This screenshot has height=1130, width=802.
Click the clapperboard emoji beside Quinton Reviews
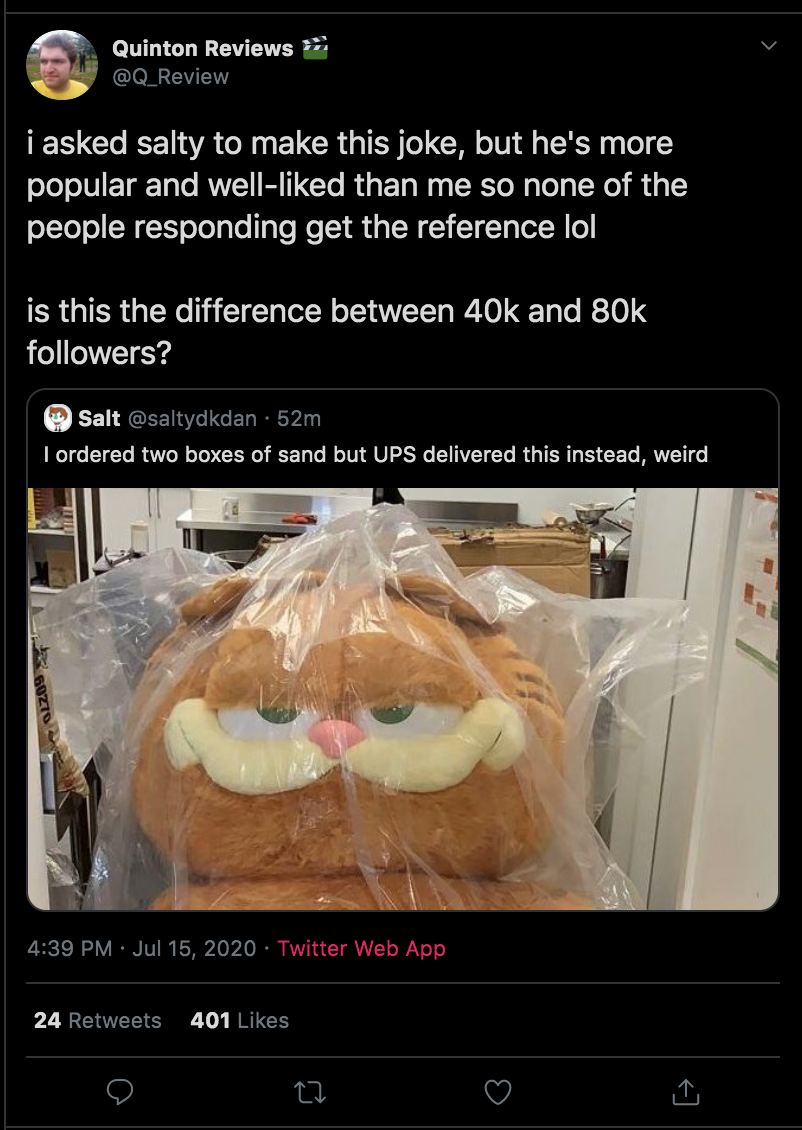click(x=315, y=48)
